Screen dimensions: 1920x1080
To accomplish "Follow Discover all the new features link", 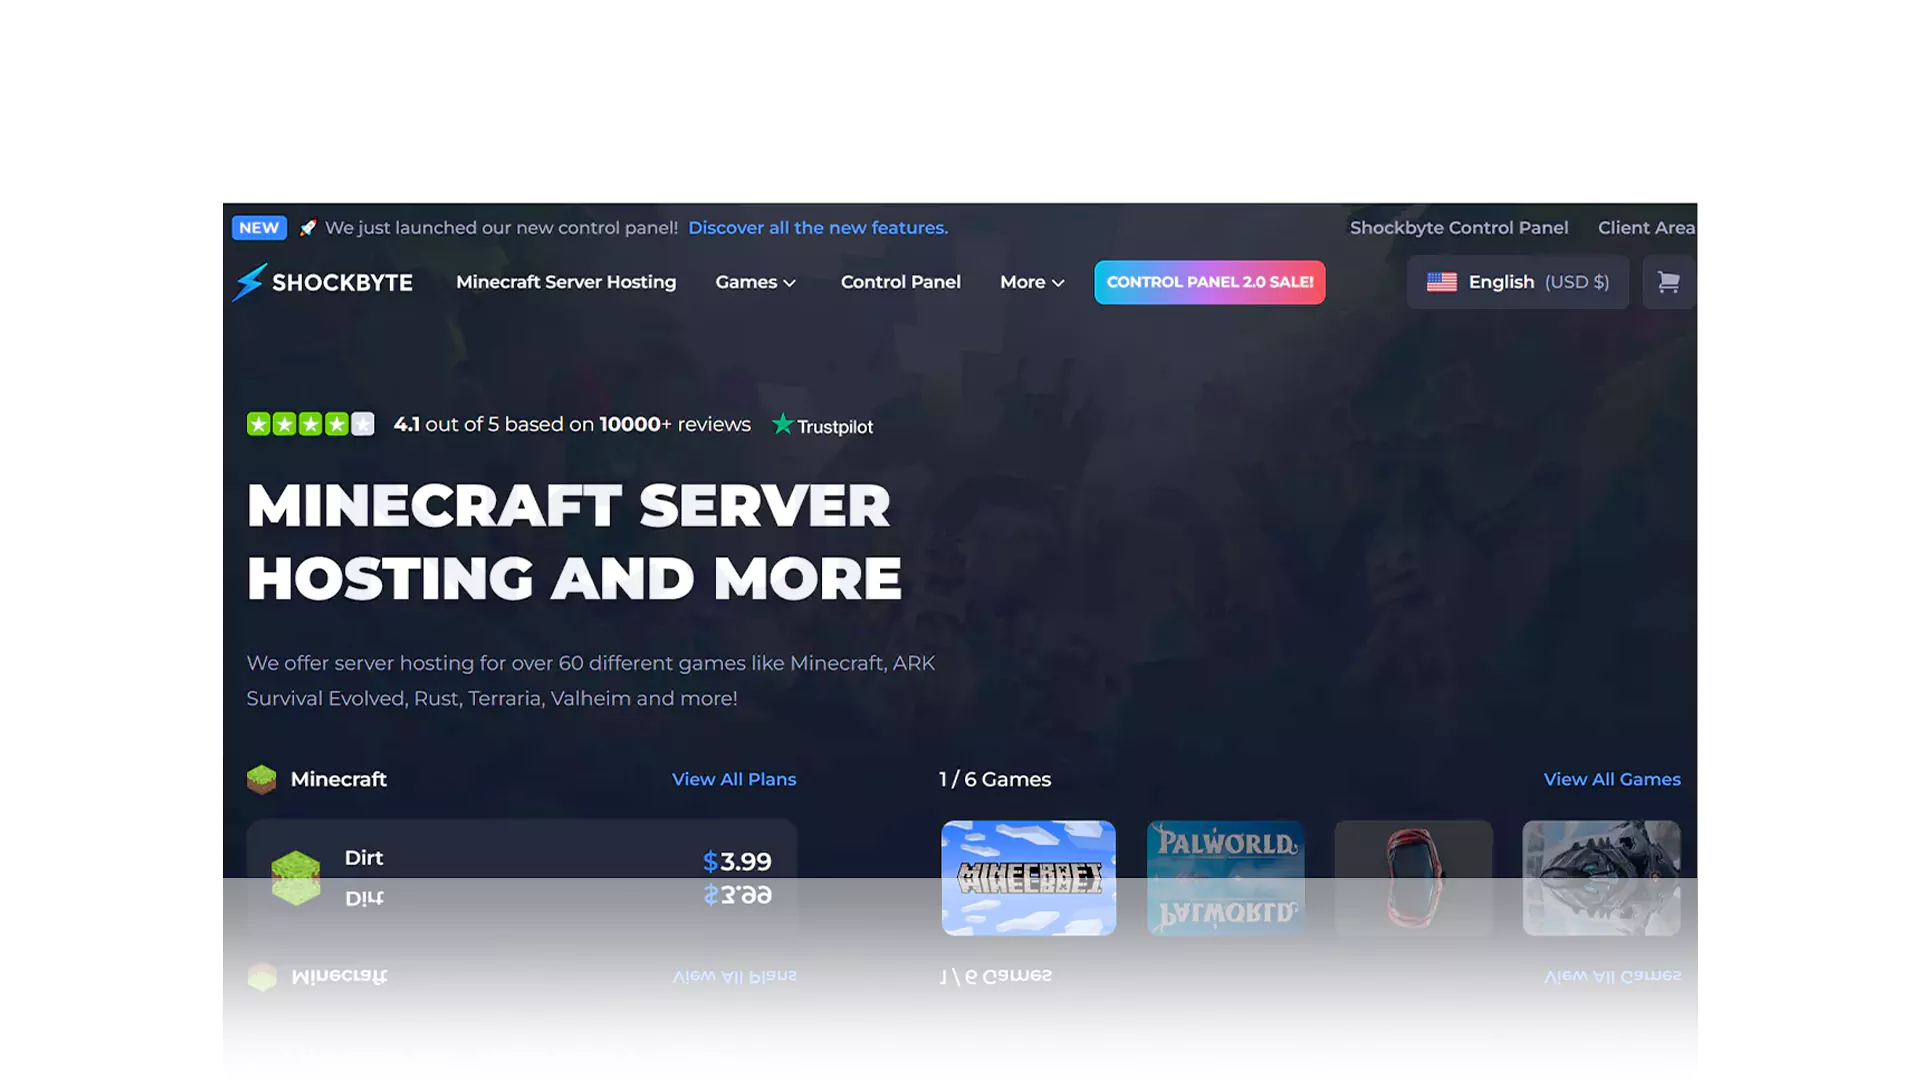I will tap(818, 228).
